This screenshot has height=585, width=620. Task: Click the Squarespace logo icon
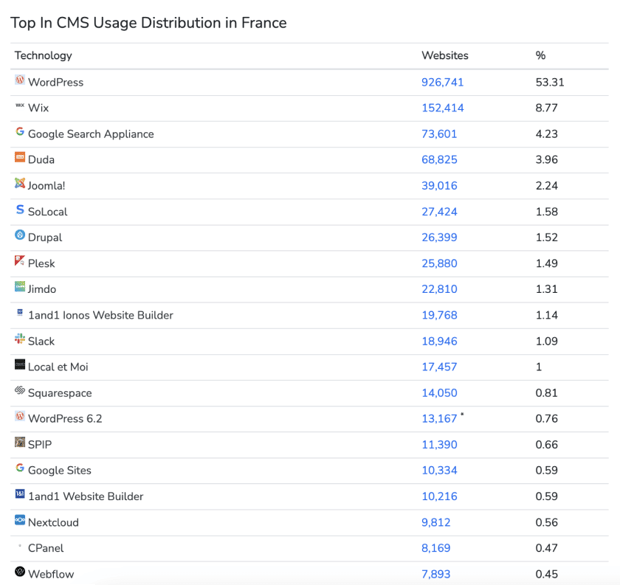pyautogui.click(x=20, y=390)
